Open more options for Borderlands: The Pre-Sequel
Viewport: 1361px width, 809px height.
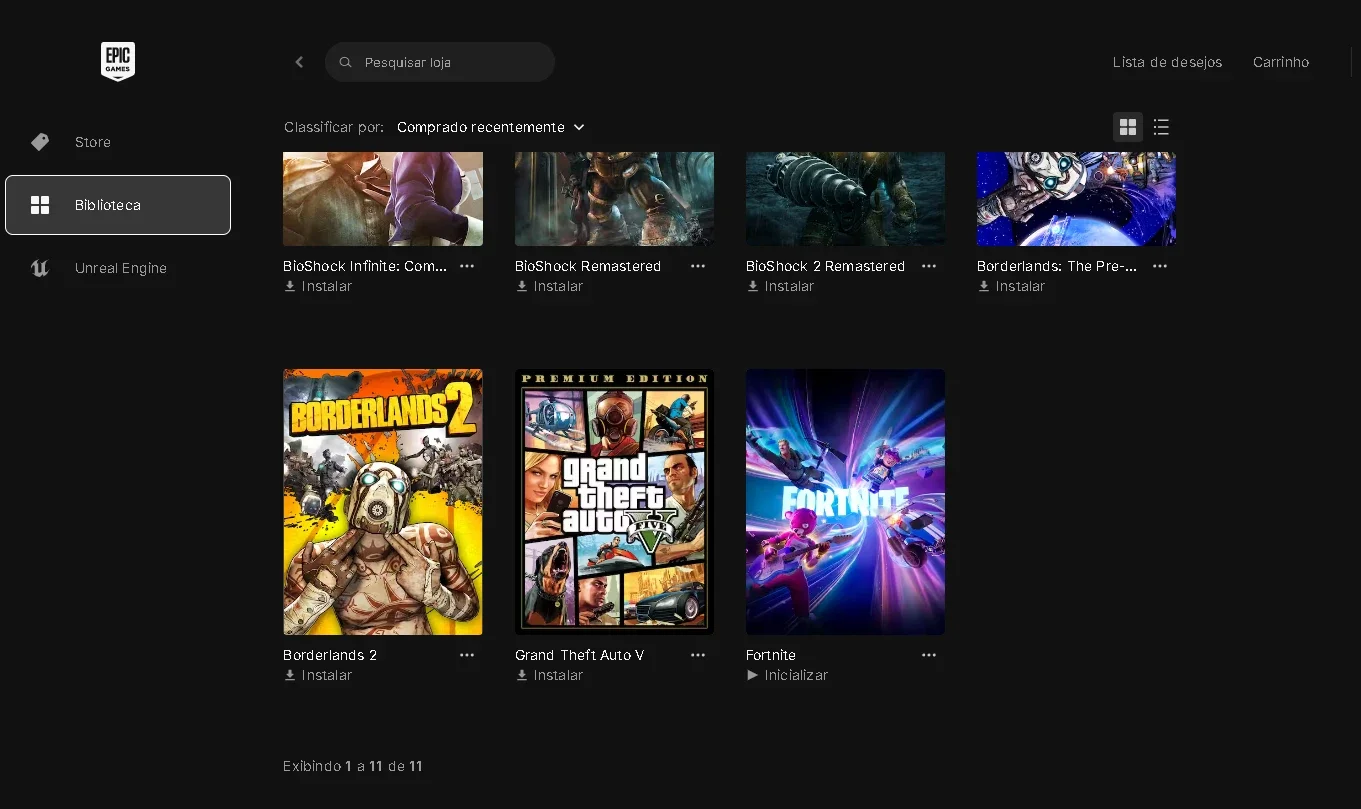point(1160,266)
